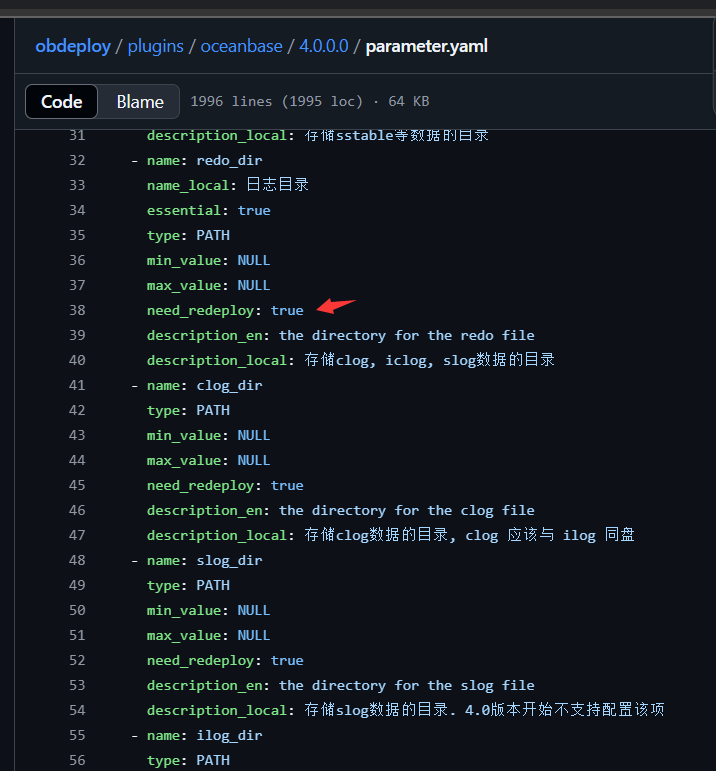
Task: Go to the plugins folder breadcrumb
Action: pos(155,47)
